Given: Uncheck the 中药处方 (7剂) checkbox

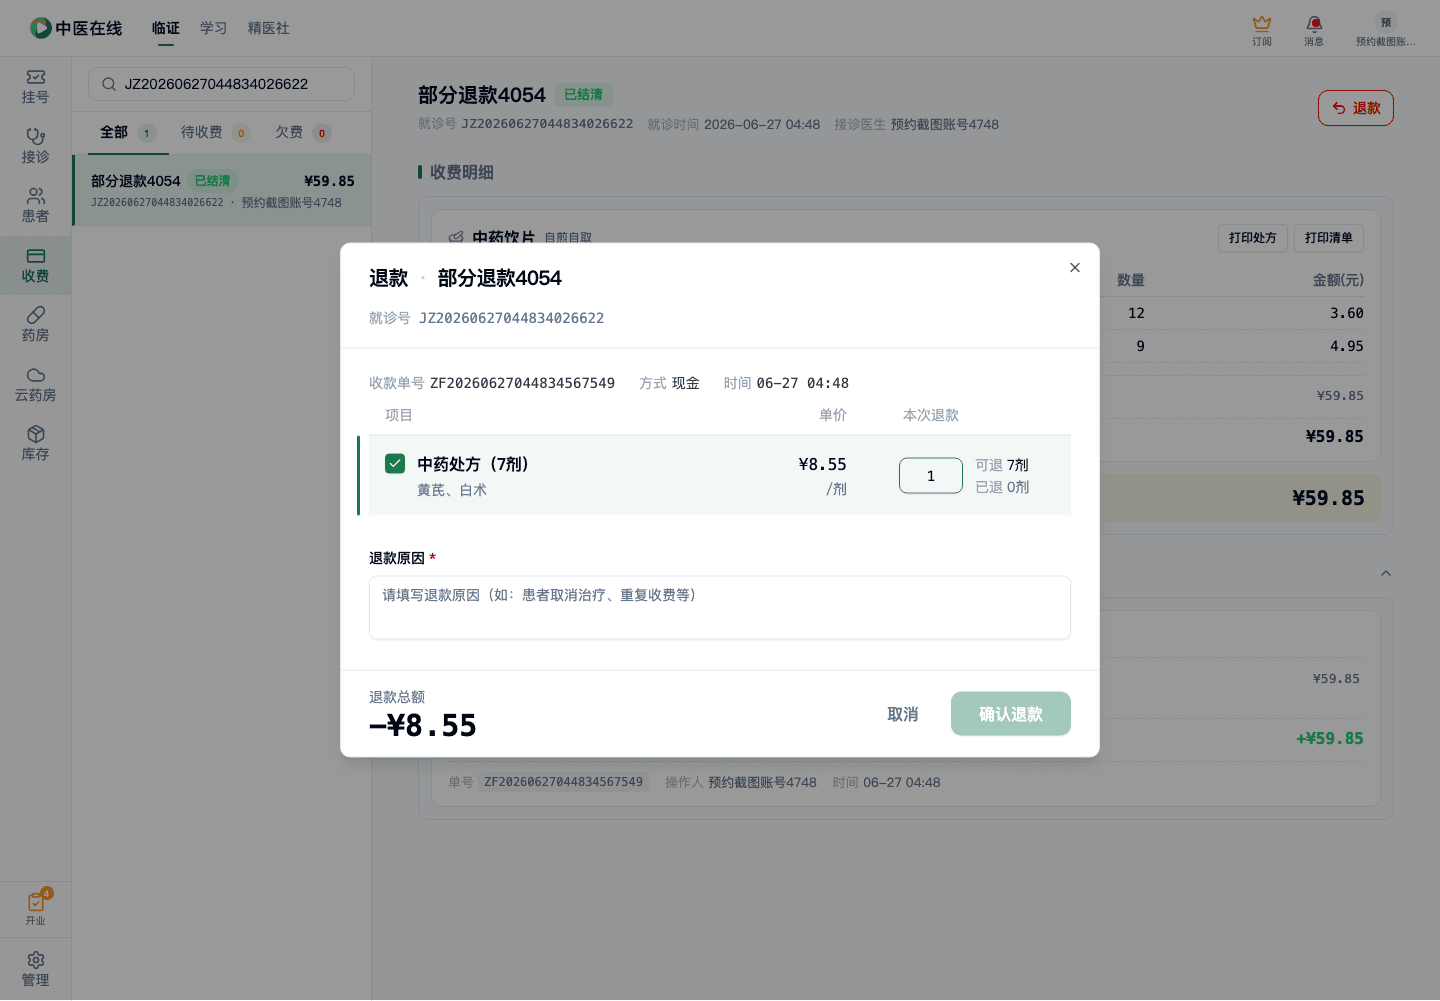Looking at the screenshot, I should tap(395, 463).
